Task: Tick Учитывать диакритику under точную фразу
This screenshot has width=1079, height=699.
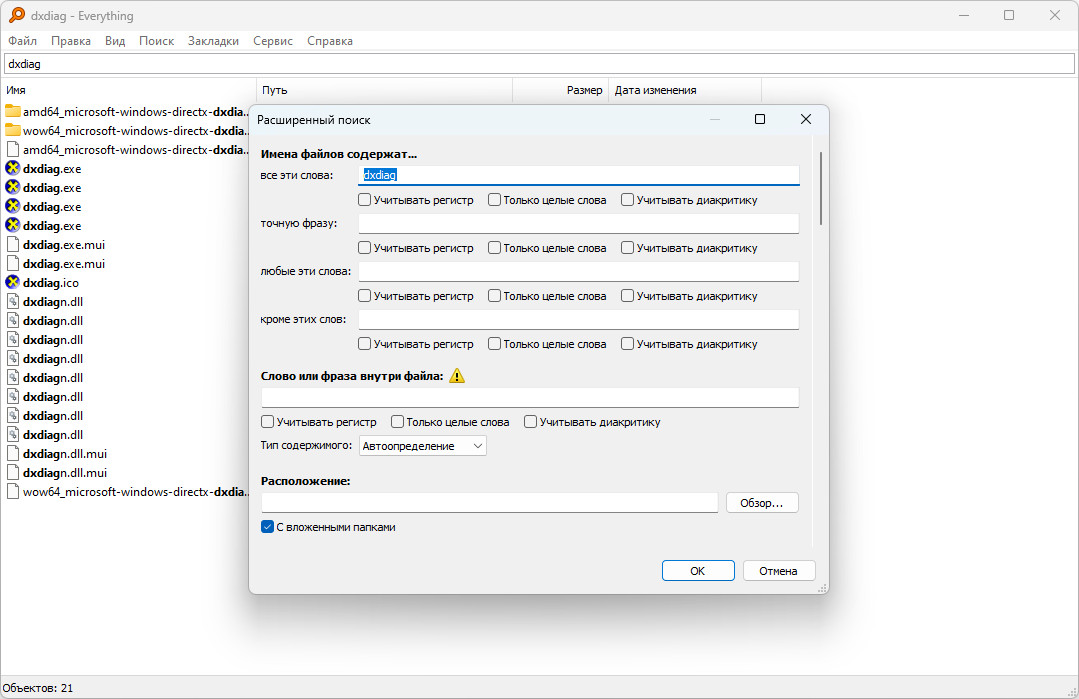Action: point(627,248)
